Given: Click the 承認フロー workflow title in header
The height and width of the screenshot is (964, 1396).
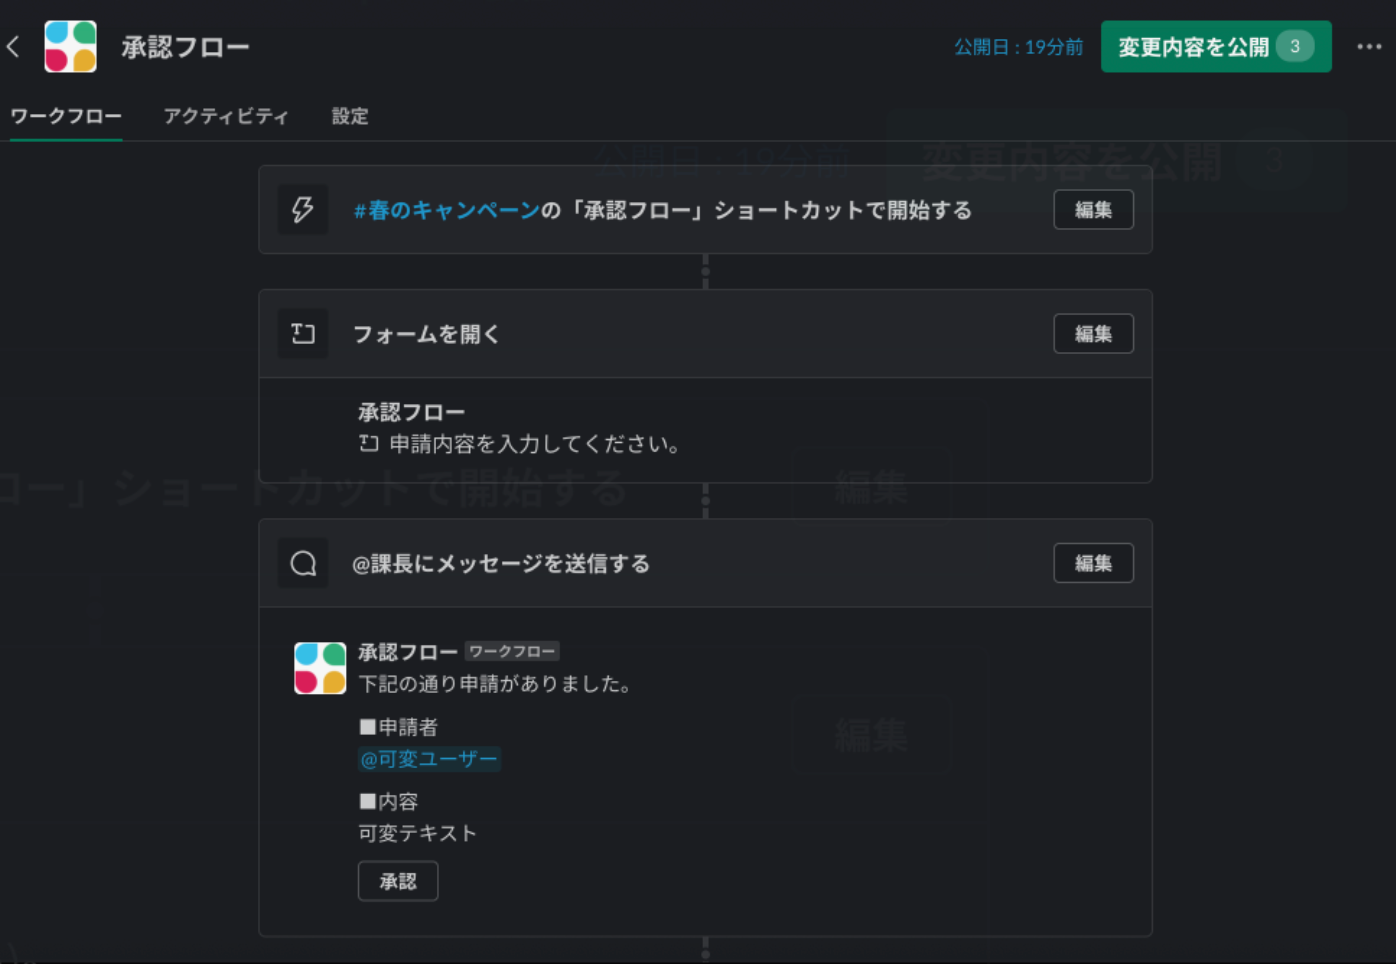Looking at the screenshot, I should click(185, 47).
